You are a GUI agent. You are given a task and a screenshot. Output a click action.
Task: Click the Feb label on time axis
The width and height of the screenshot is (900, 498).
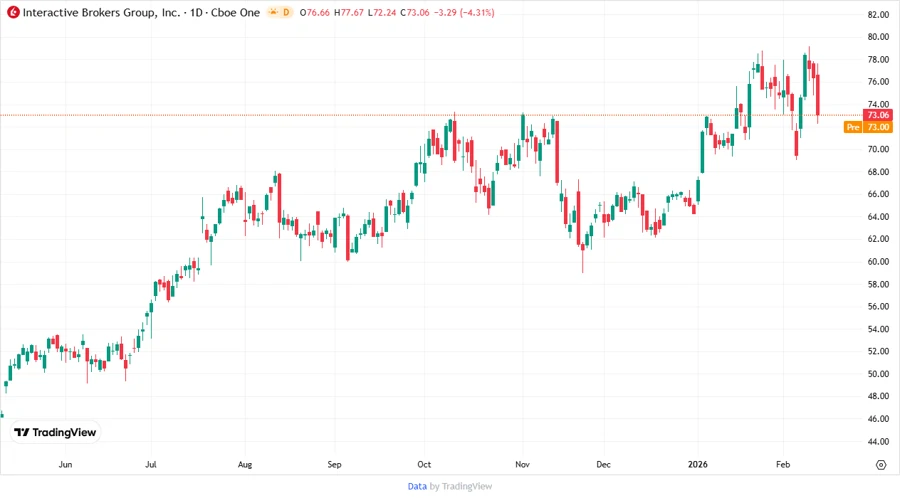point(783,465)
